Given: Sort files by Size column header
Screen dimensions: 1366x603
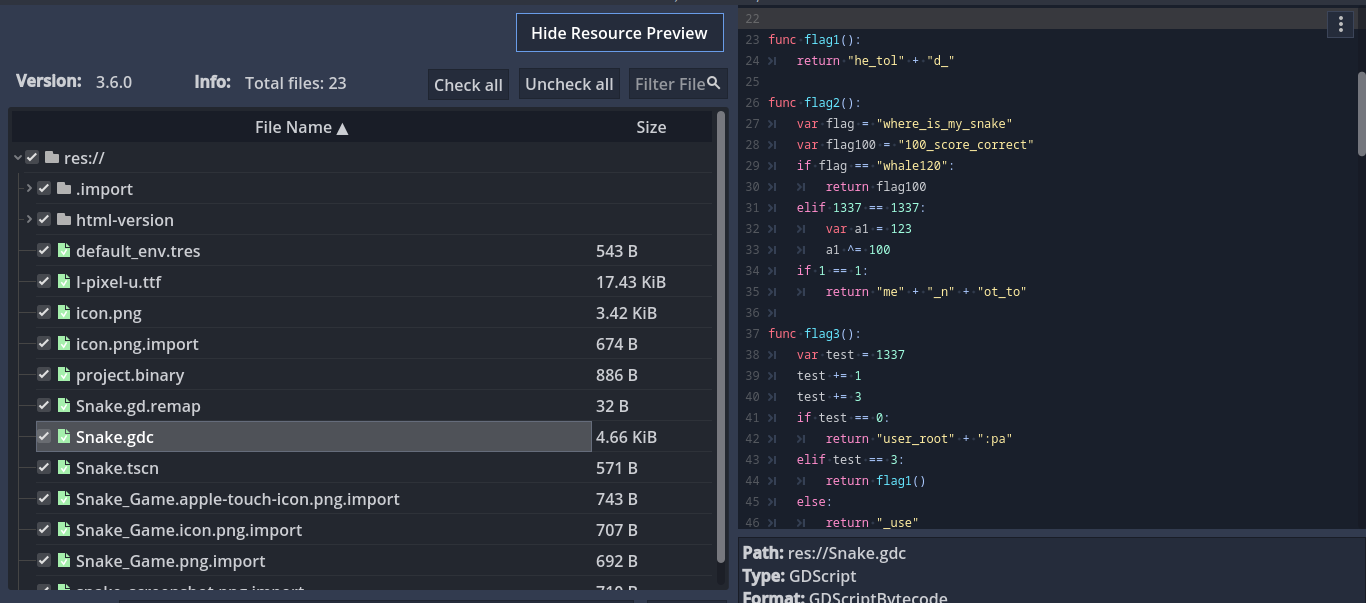Looking at the screenshot, I should (651, 127).
